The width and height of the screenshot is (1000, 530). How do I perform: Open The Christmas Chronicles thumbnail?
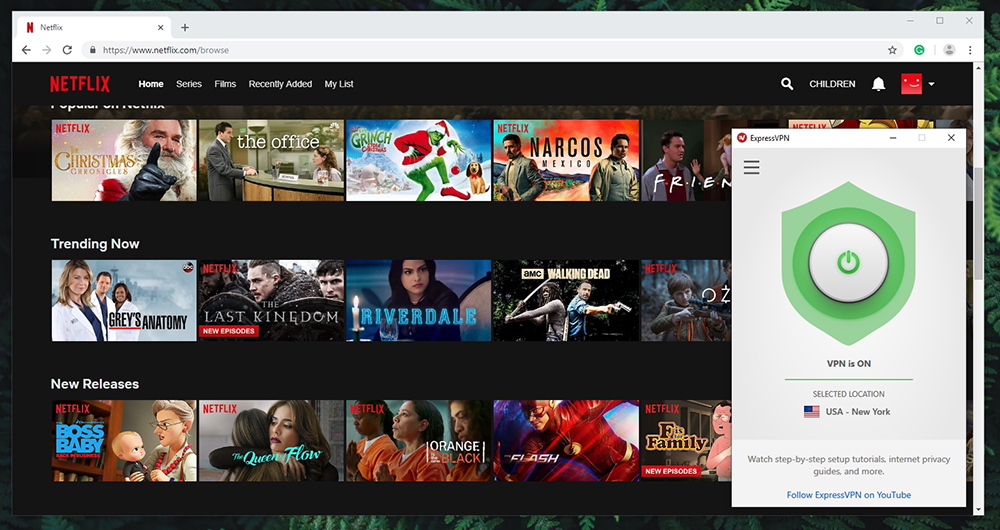coord(124,160)
